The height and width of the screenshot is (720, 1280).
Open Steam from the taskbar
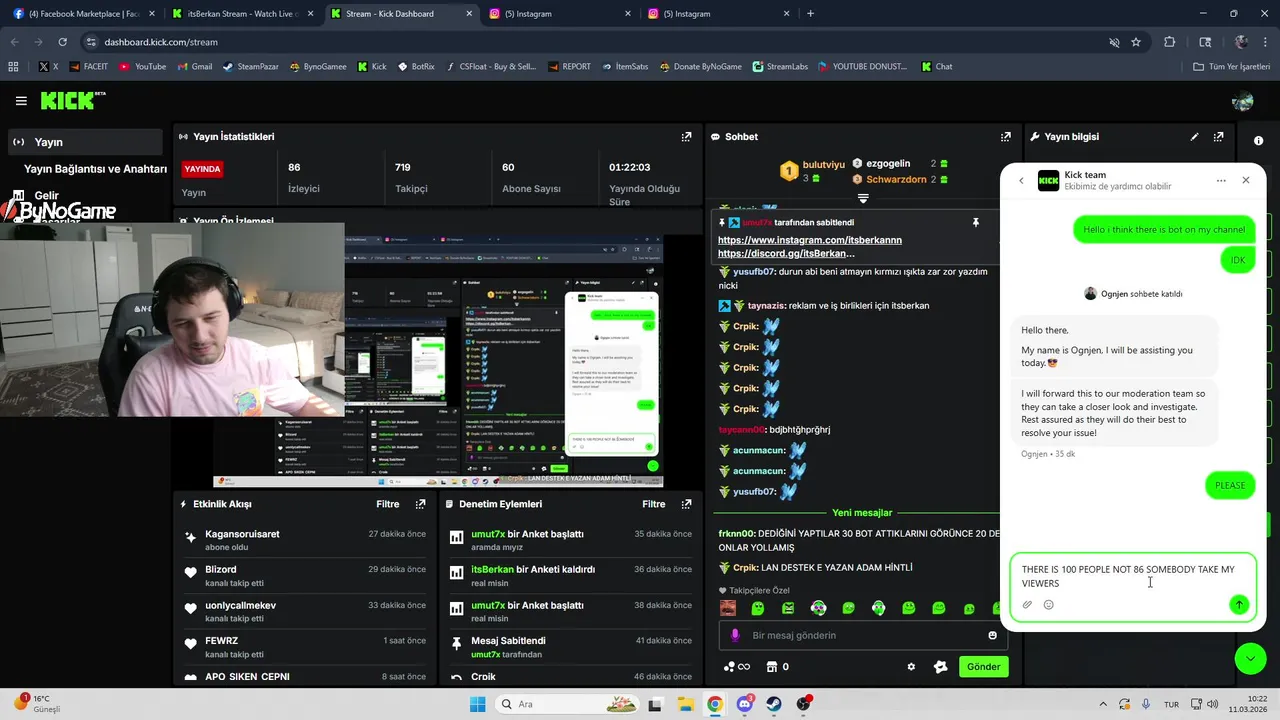tap(775, 704)
